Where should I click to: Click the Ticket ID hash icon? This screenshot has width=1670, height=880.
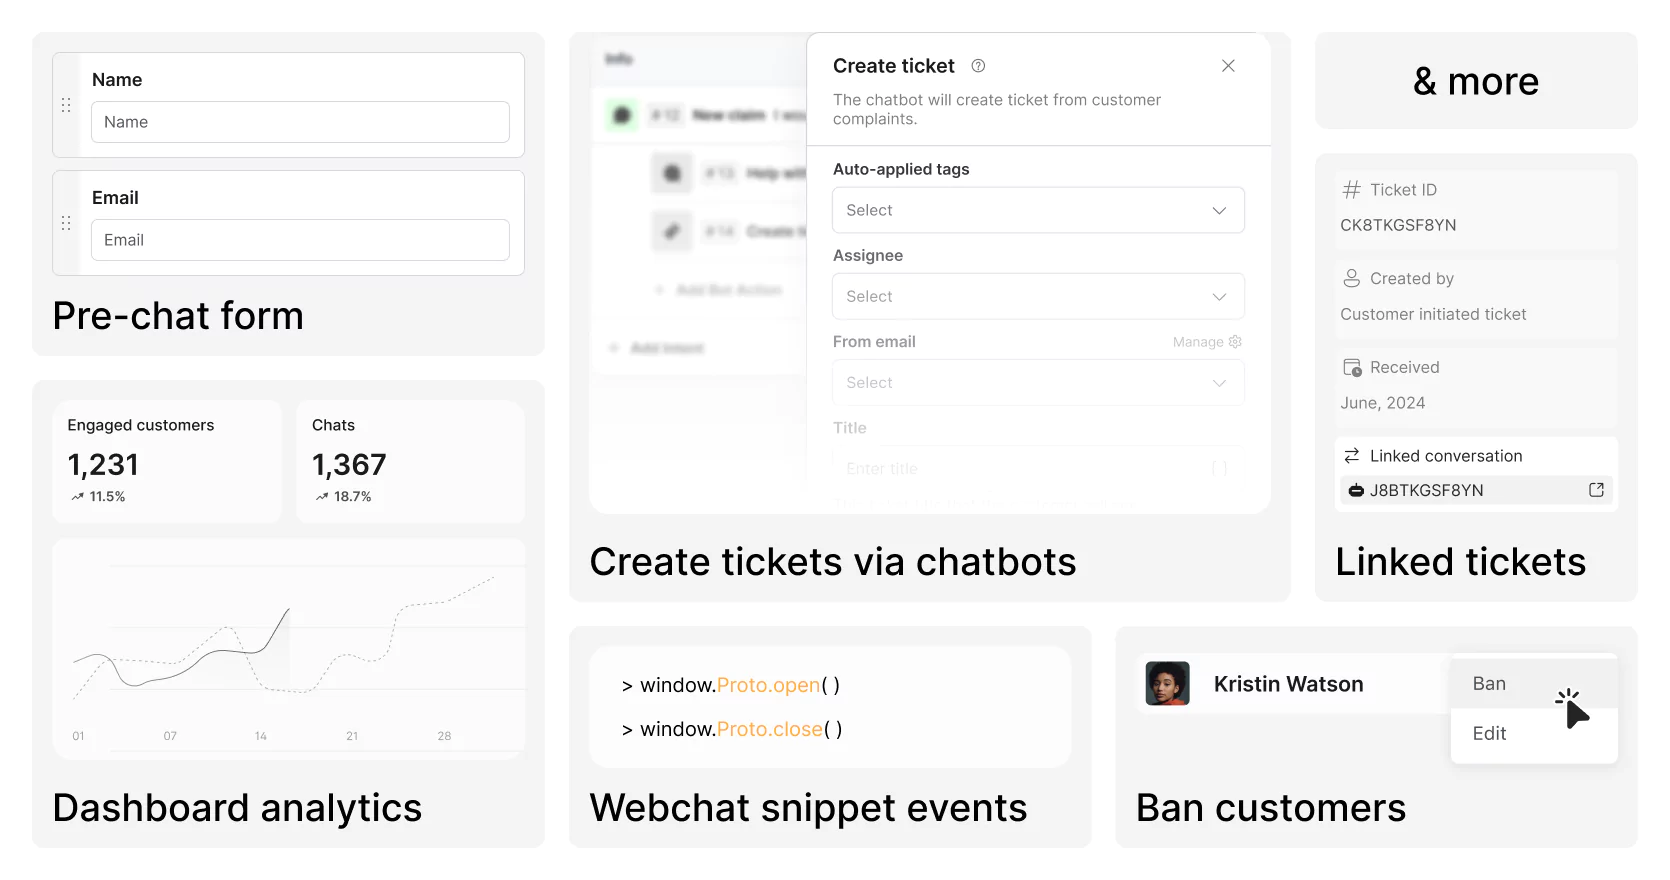click(x=1352, y=190)
